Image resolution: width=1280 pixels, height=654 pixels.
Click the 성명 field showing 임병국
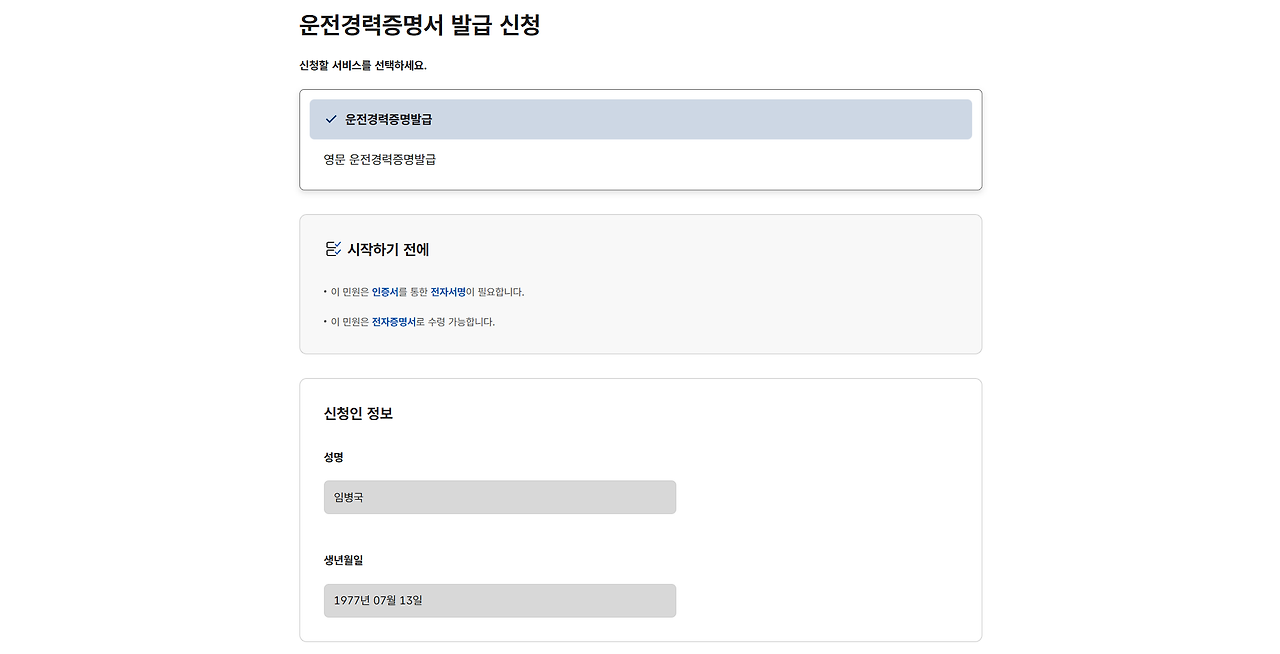(x=500, y=497)
